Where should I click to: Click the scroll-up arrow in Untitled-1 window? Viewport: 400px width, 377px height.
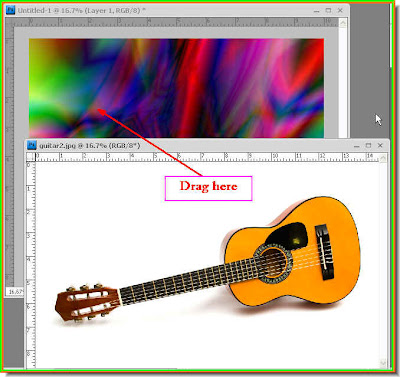(x=343, y=23)
